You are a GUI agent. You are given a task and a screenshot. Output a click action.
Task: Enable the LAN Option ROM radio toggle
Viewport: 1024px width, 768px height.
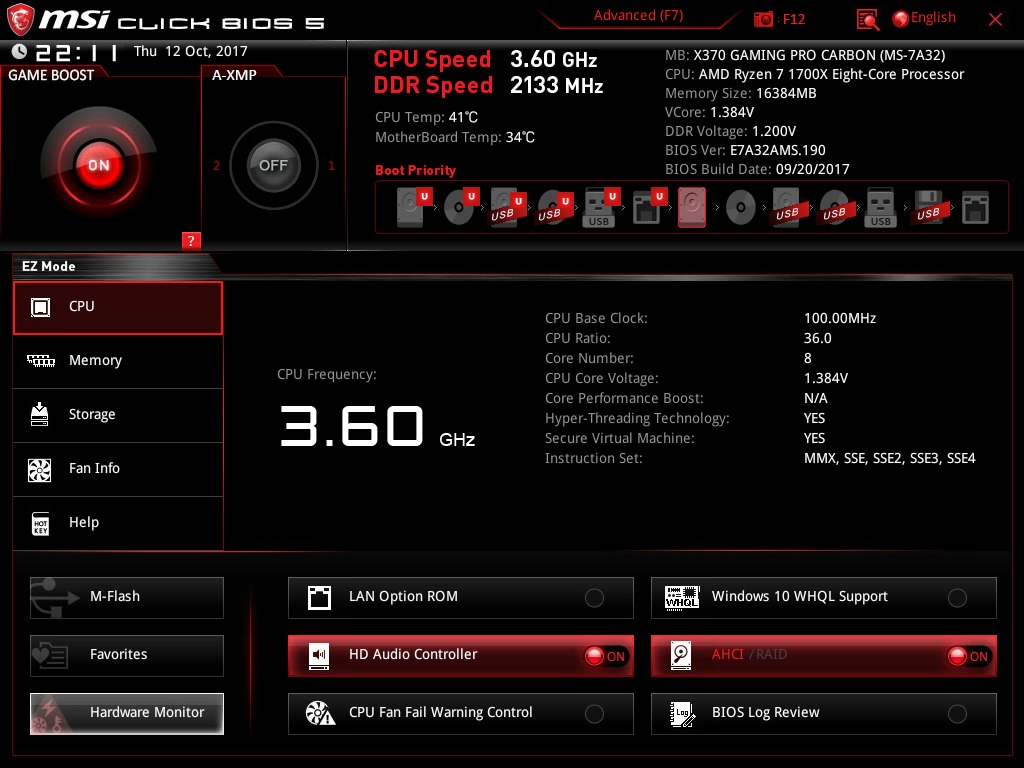594,598
